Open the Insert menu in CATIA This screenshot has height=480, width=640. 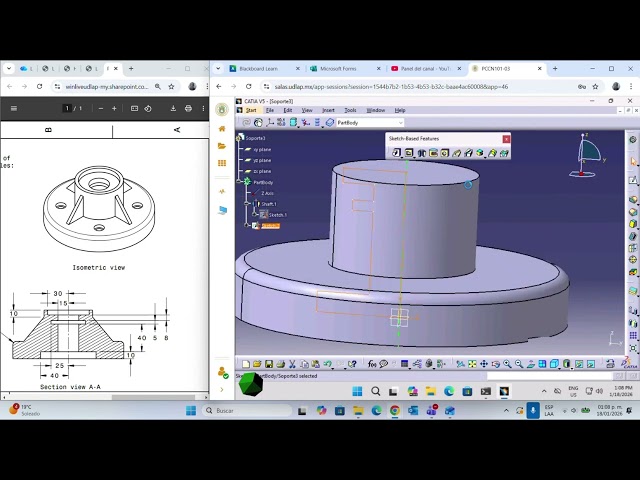pyautogui.click(x=328, y=110)
